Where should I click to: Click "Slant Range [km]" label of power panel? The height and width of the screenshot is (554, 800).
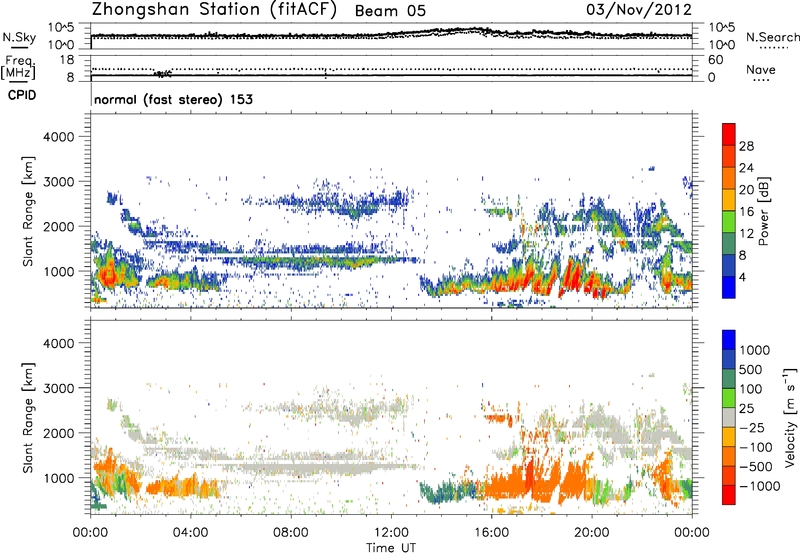[x=28, y=211]
